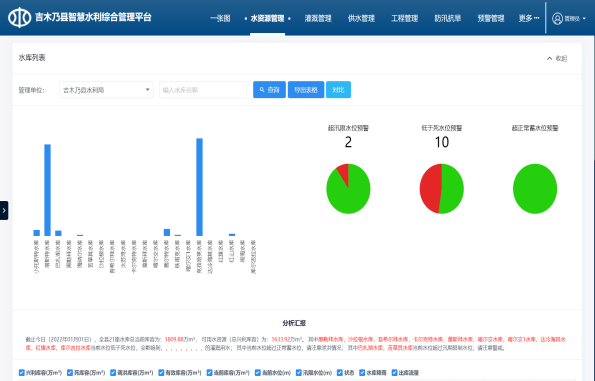Open the administrator account dropdown arrow

(584, 19)
